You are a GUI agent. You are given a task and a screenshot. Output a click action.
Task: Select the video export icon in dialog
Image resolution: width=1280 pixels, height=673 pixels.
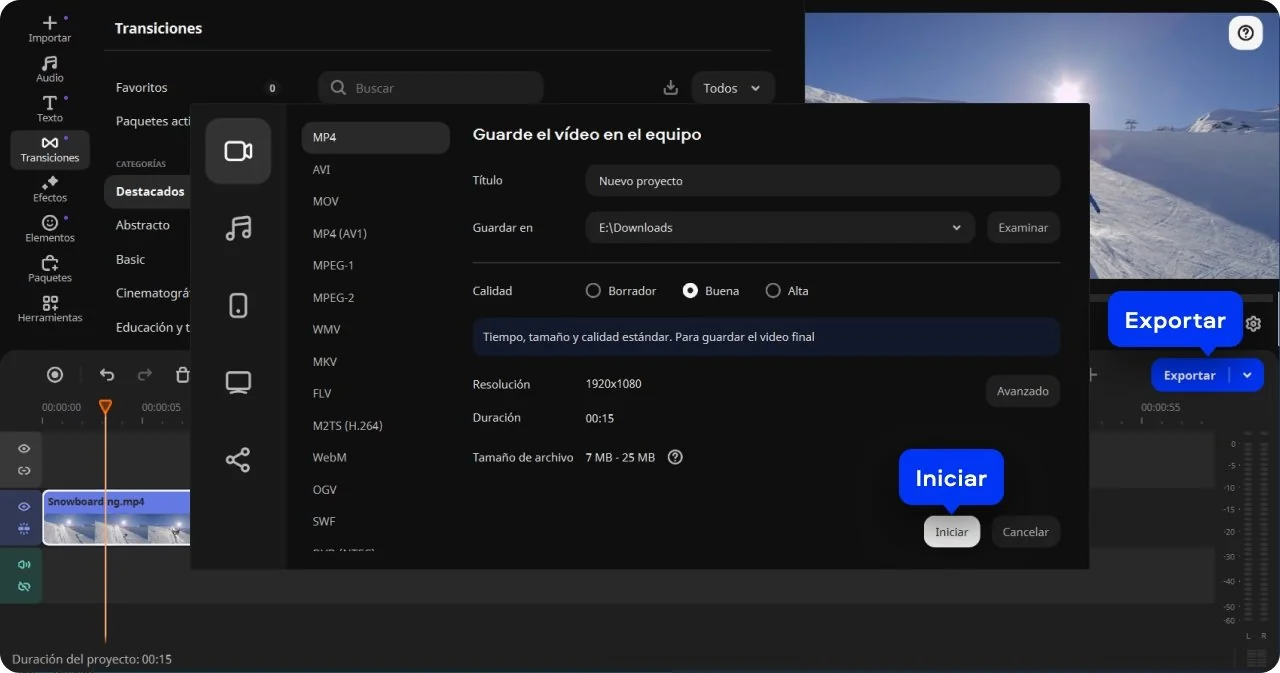pos(238,151)
